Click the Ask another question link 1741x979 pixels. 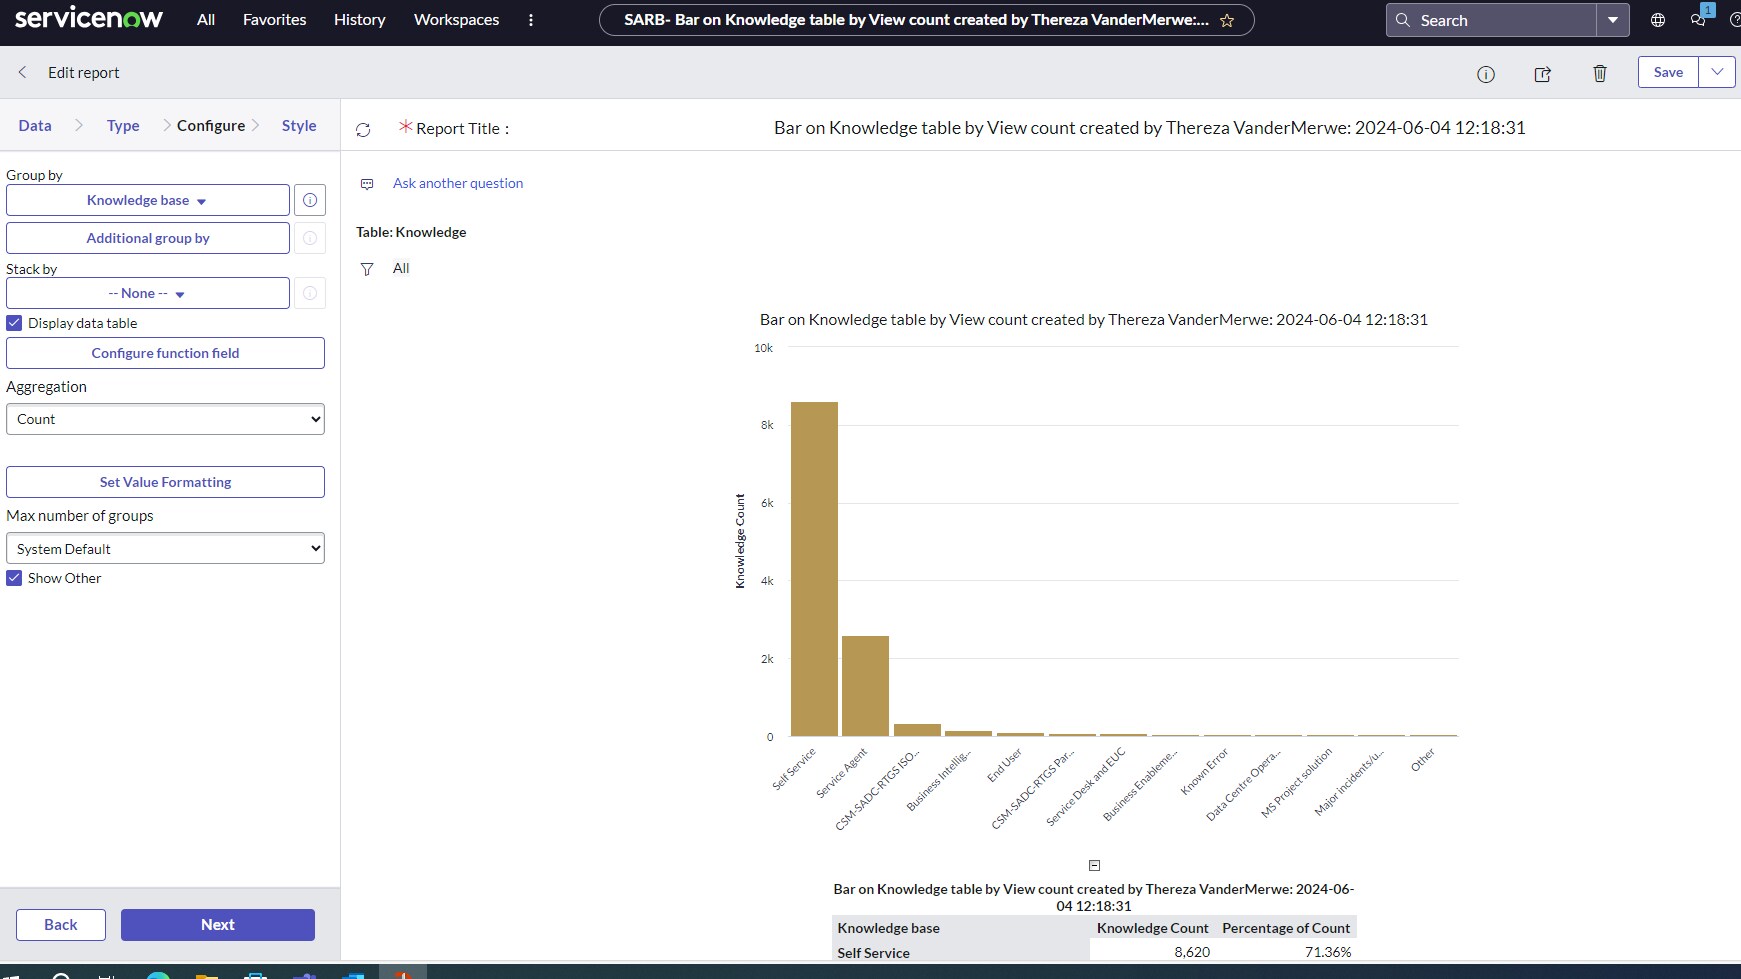458,183
